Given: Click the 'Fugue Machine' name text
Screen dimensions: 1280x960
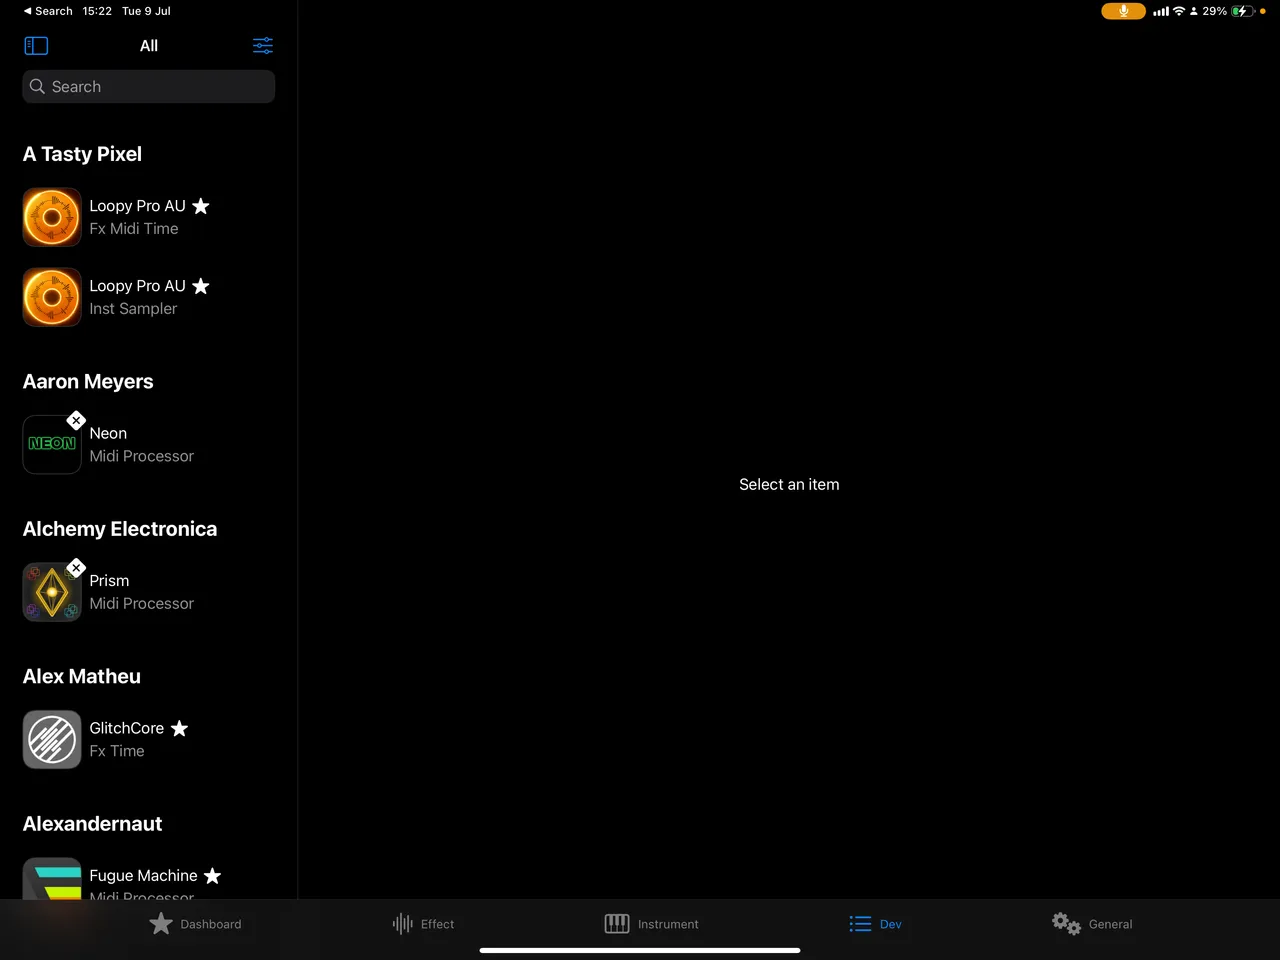Looking at the screenshot, I should (x=143, y=876).
